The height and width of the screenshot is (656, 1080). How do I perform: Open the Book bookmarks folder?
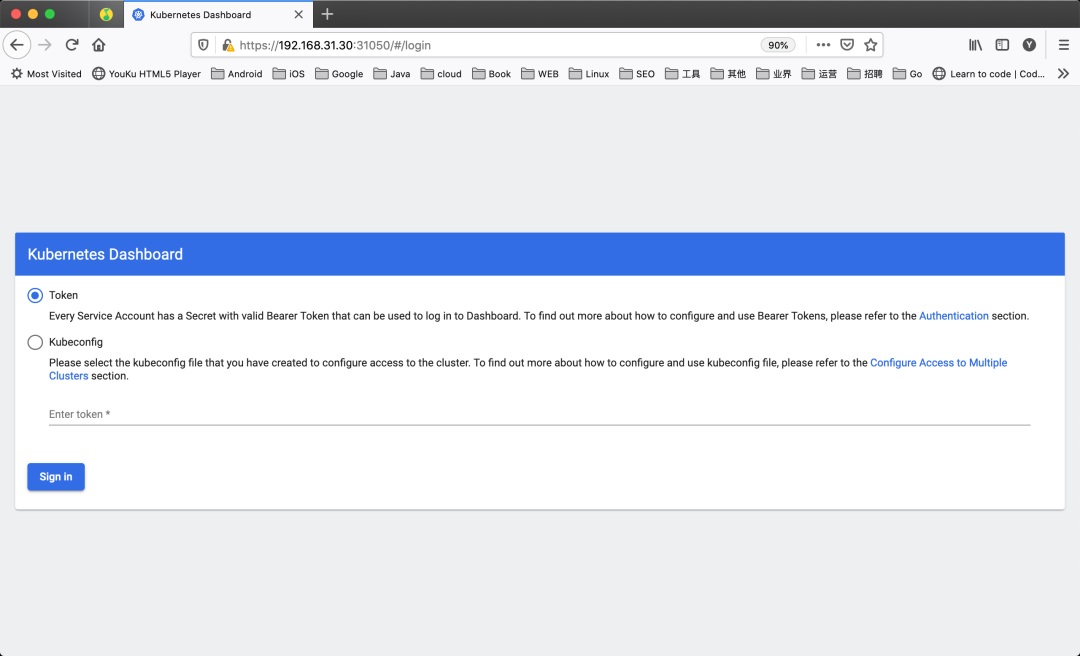(x=491, y=74)
